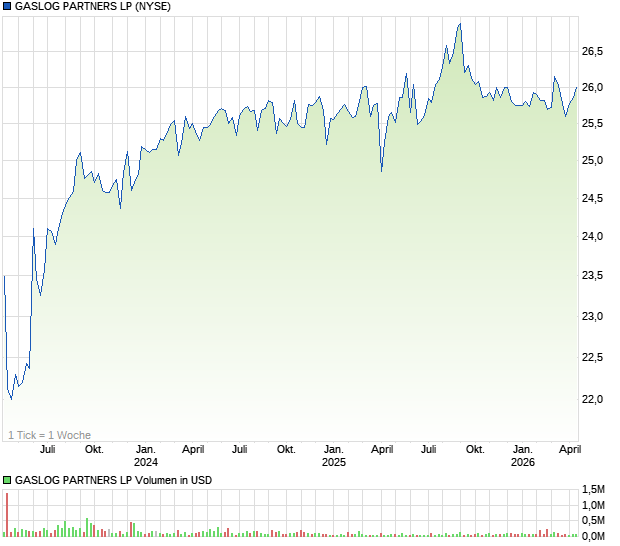Screen dimensions: 620x546
Task: Click the 22,5 price axis label
Action: click(592, 357)
